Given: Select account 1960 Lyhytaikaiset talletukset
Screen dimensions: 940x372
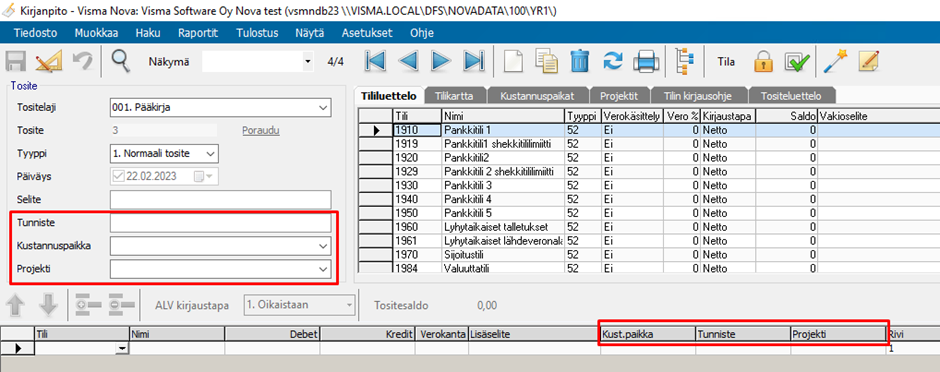Looking at the screenshot, I should click(x=649, y=227).
